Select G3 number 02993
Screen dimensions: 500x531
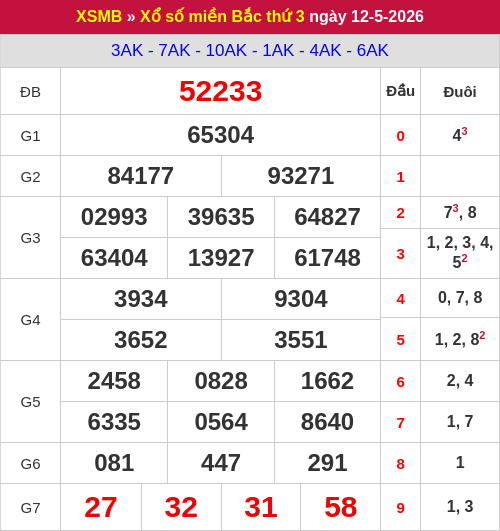pyautogui.click(x=114, y=217)
